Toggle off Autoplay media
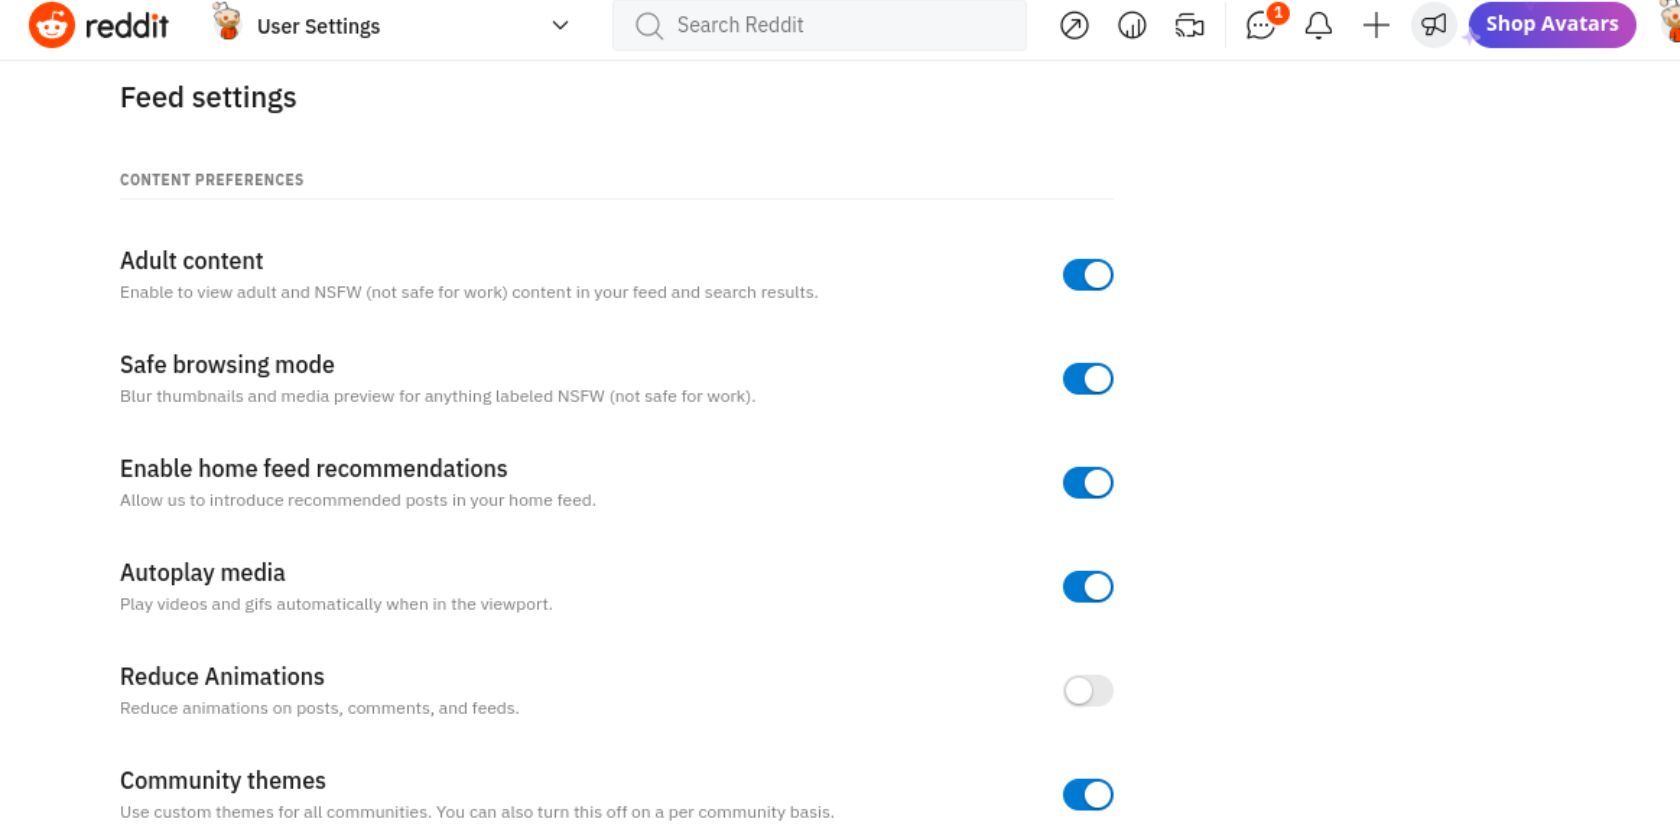This screenshot has height=840, width=1680. 1088,587
